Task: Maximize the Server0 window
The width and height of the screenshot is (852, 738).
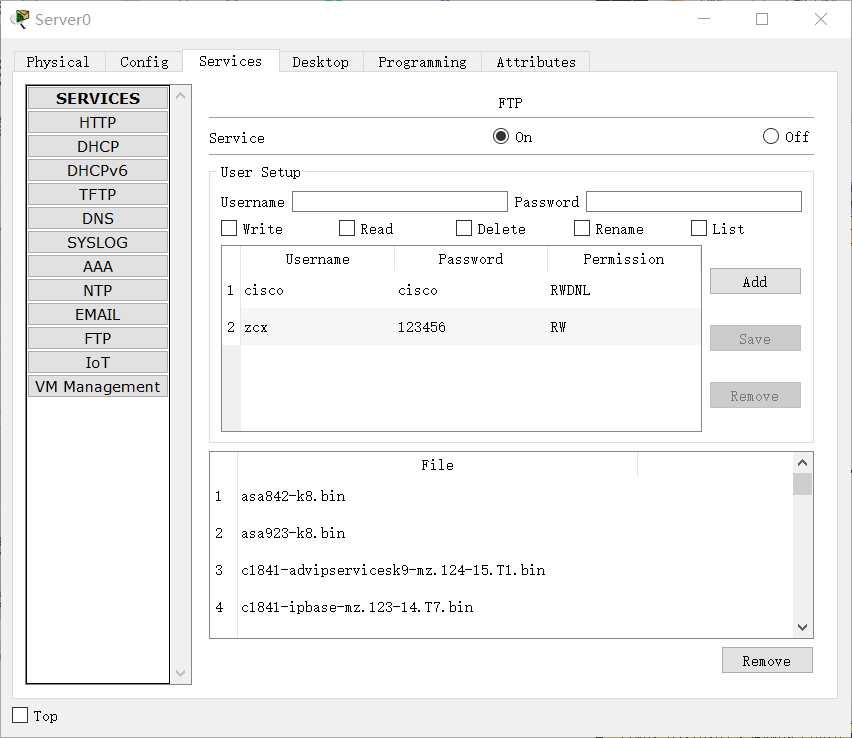Action: (x=762, y=19)
